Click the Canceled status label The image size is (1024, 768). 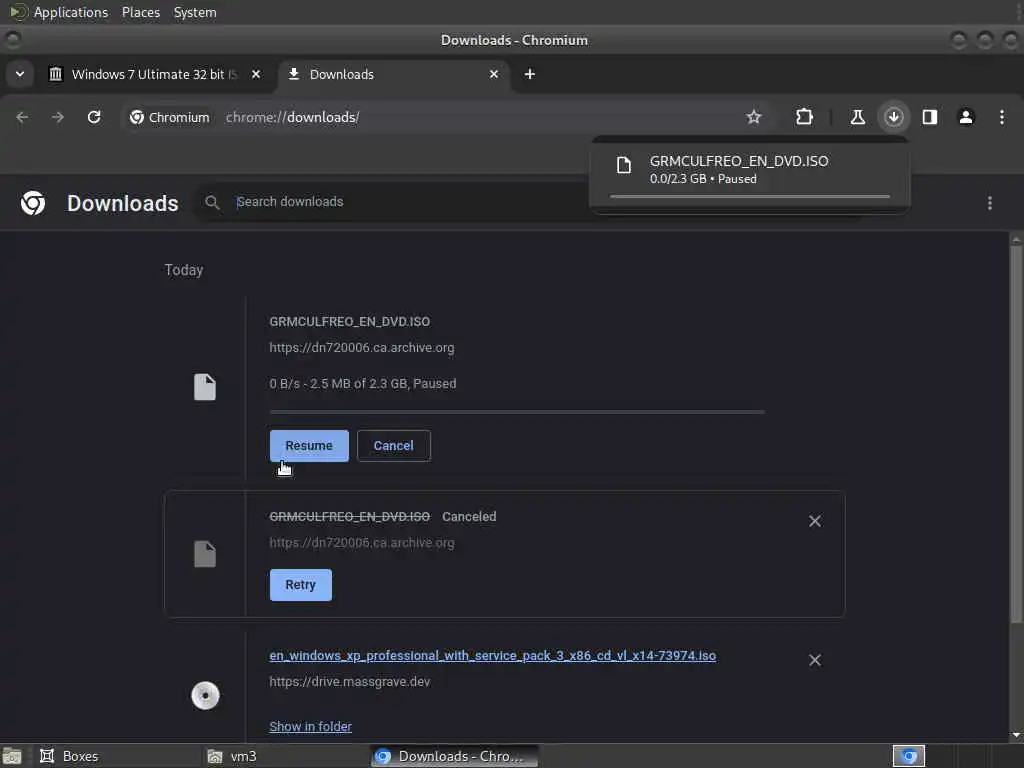pyautogui.click(x=469, y=516)
